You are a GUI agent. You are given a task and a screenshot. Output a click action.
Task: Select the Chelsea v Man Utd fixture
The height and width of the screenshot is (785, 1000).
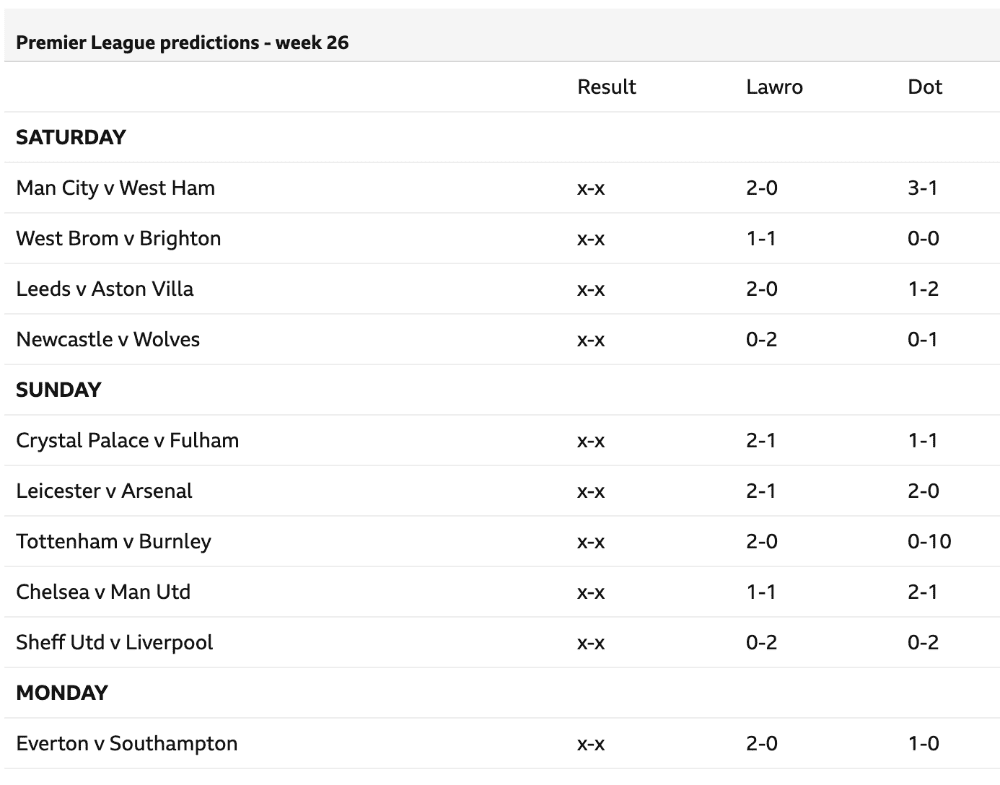coord(103,591)
